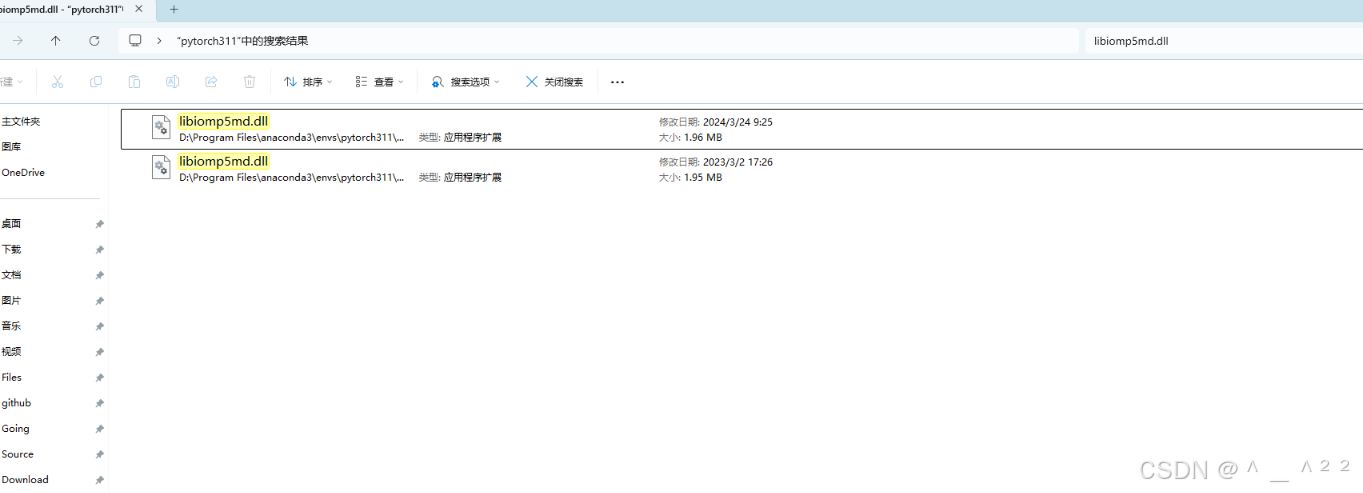Image resolution: width=1363 pixels, height=493 pixels.
Task: Click the This PC monitor icon in address bar
Action: 135,41
